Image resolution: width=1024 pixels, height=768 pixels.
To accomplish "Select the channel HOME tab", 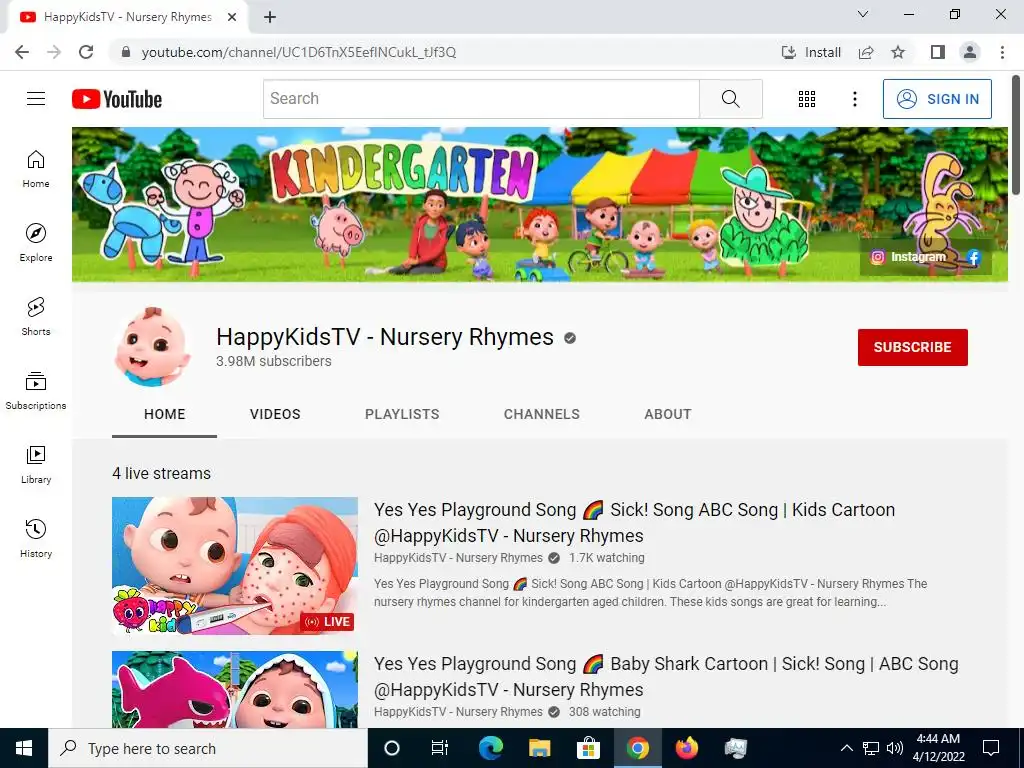I will tap(165, 414).
